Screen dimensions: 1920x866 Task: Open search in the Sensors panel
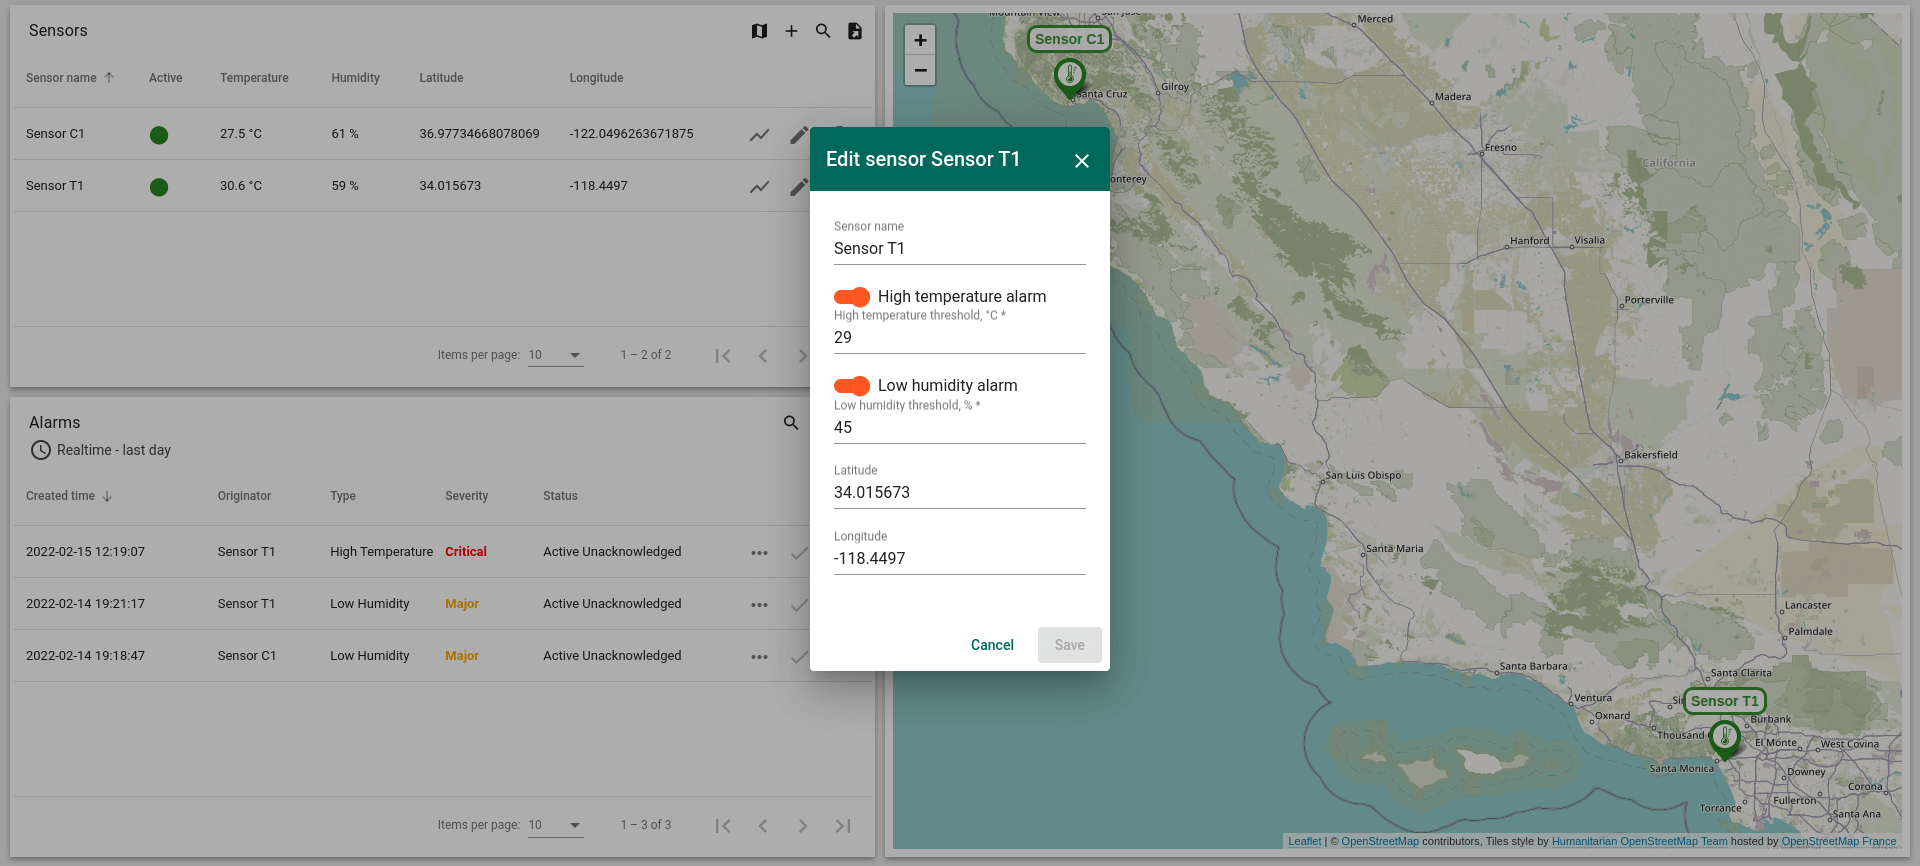pyautogui.click(x=823, y=31)
